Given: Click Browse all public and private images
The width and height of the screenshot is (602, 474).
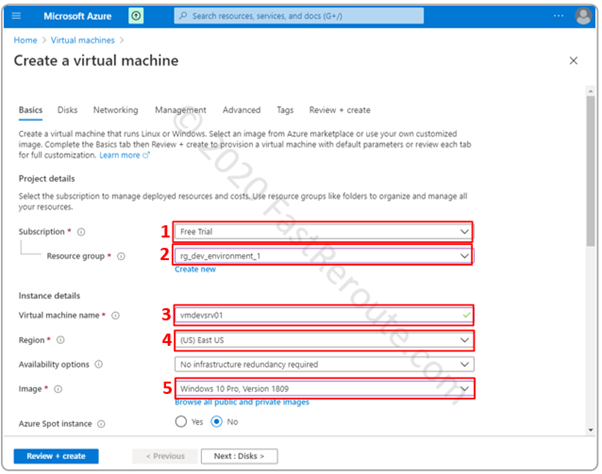Looking at the screenshot, I should 242,402.
